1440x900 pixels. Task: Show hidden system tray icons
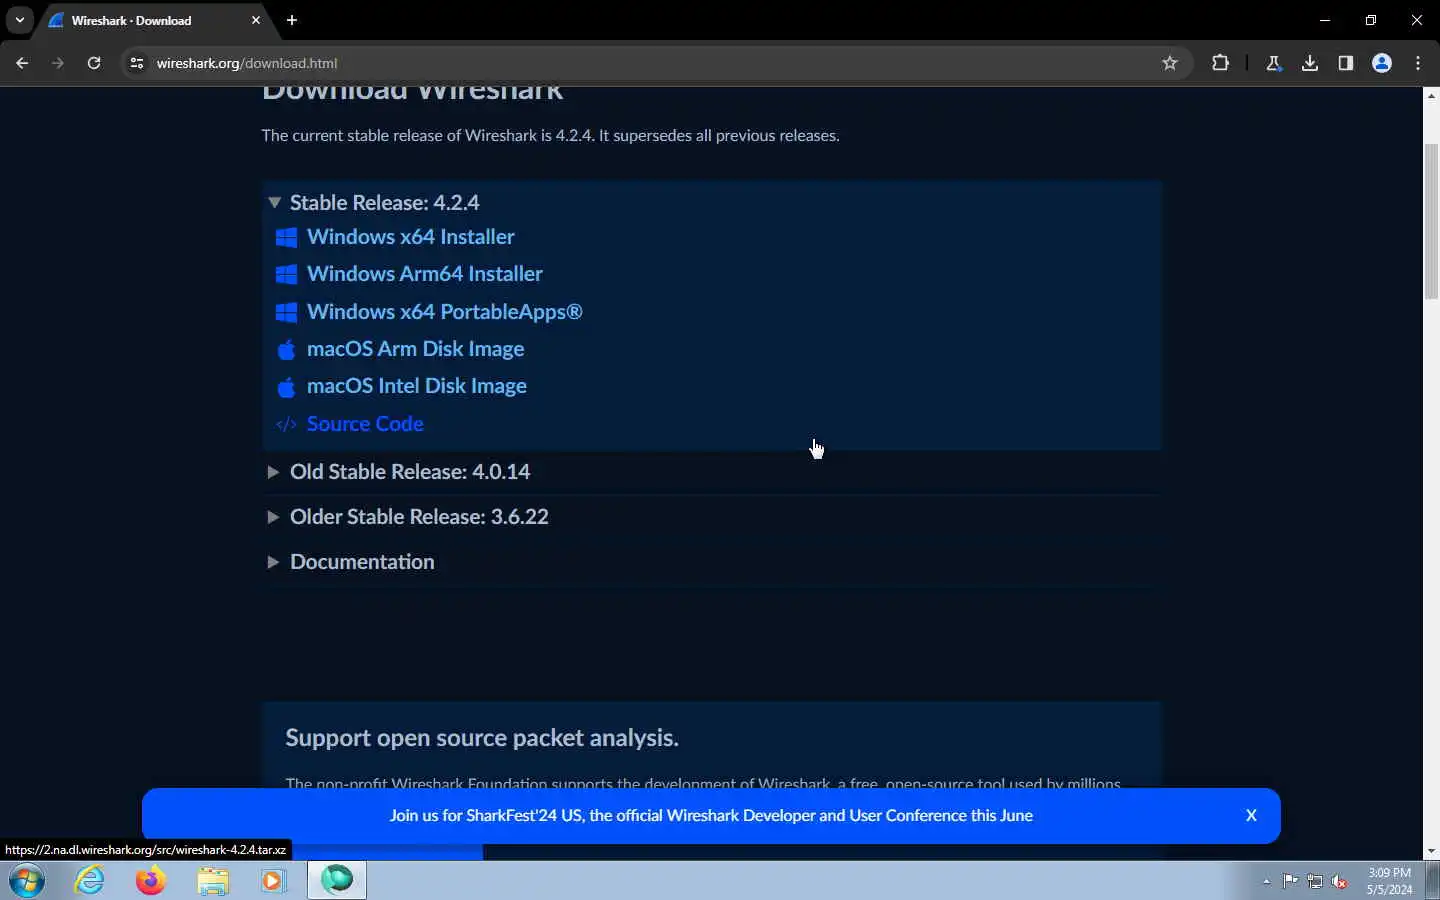click(x=1266, y=881)
